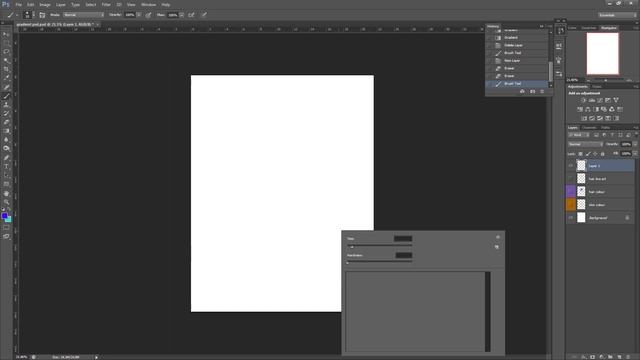Select the Hand tool

click(x=6, y=193)
